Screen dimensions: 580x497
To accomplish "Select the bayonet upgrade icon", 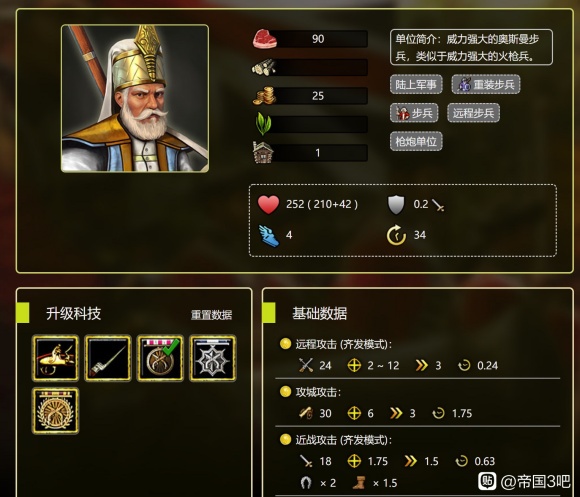I will coord(108,358).
